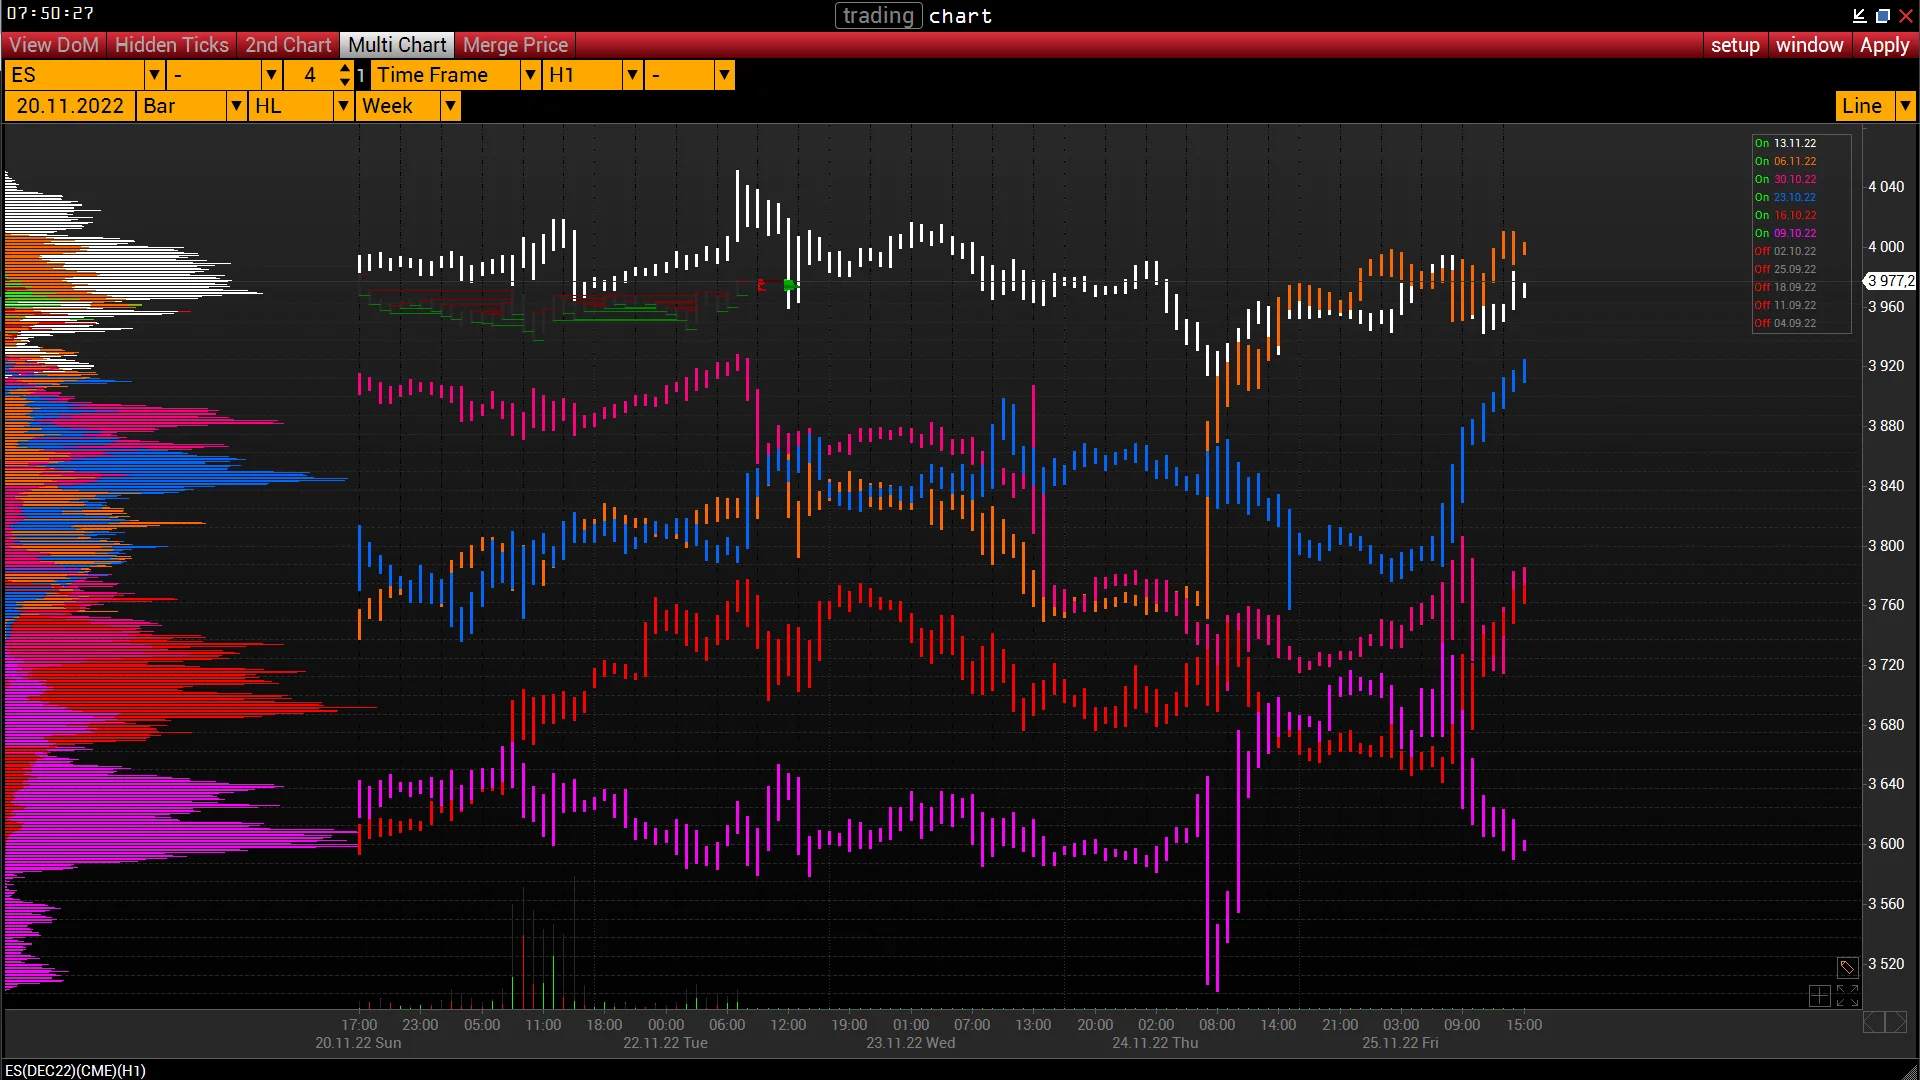Click the 07:50:27 clock display
The width and height of the screenshot is (1920, 1080).
pos(50,13)
